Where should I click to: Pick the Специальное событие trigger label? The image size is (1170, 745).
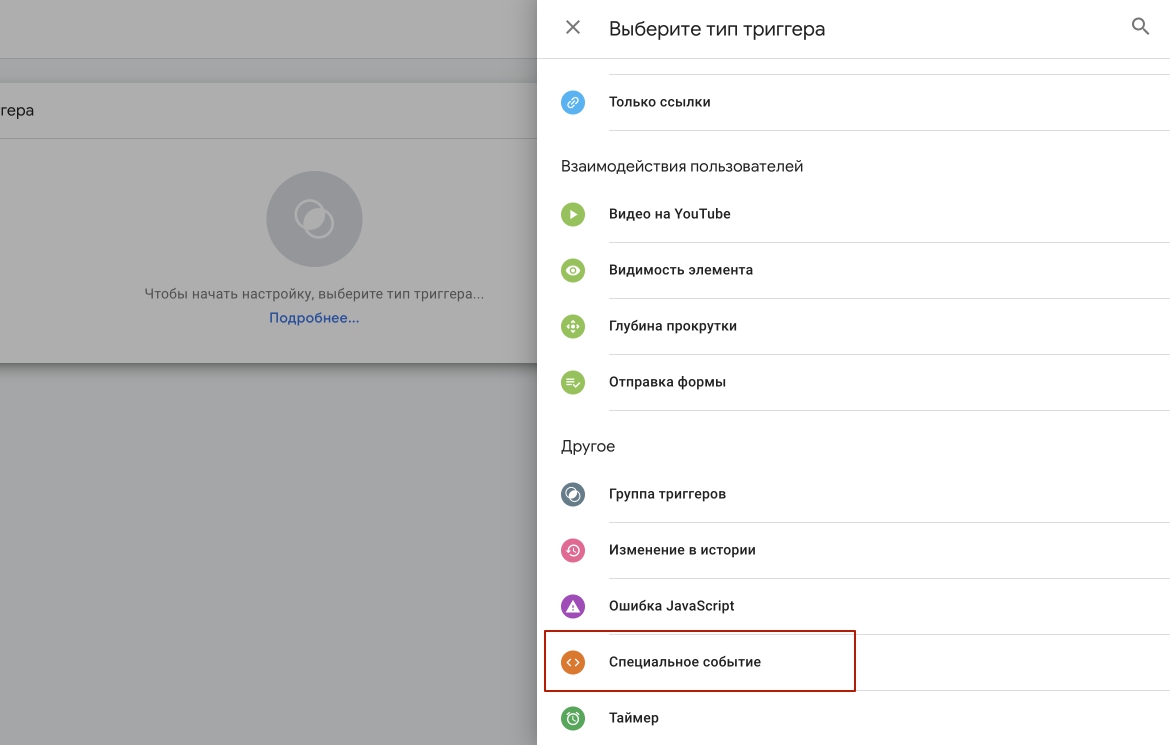[x=684, y=662]
